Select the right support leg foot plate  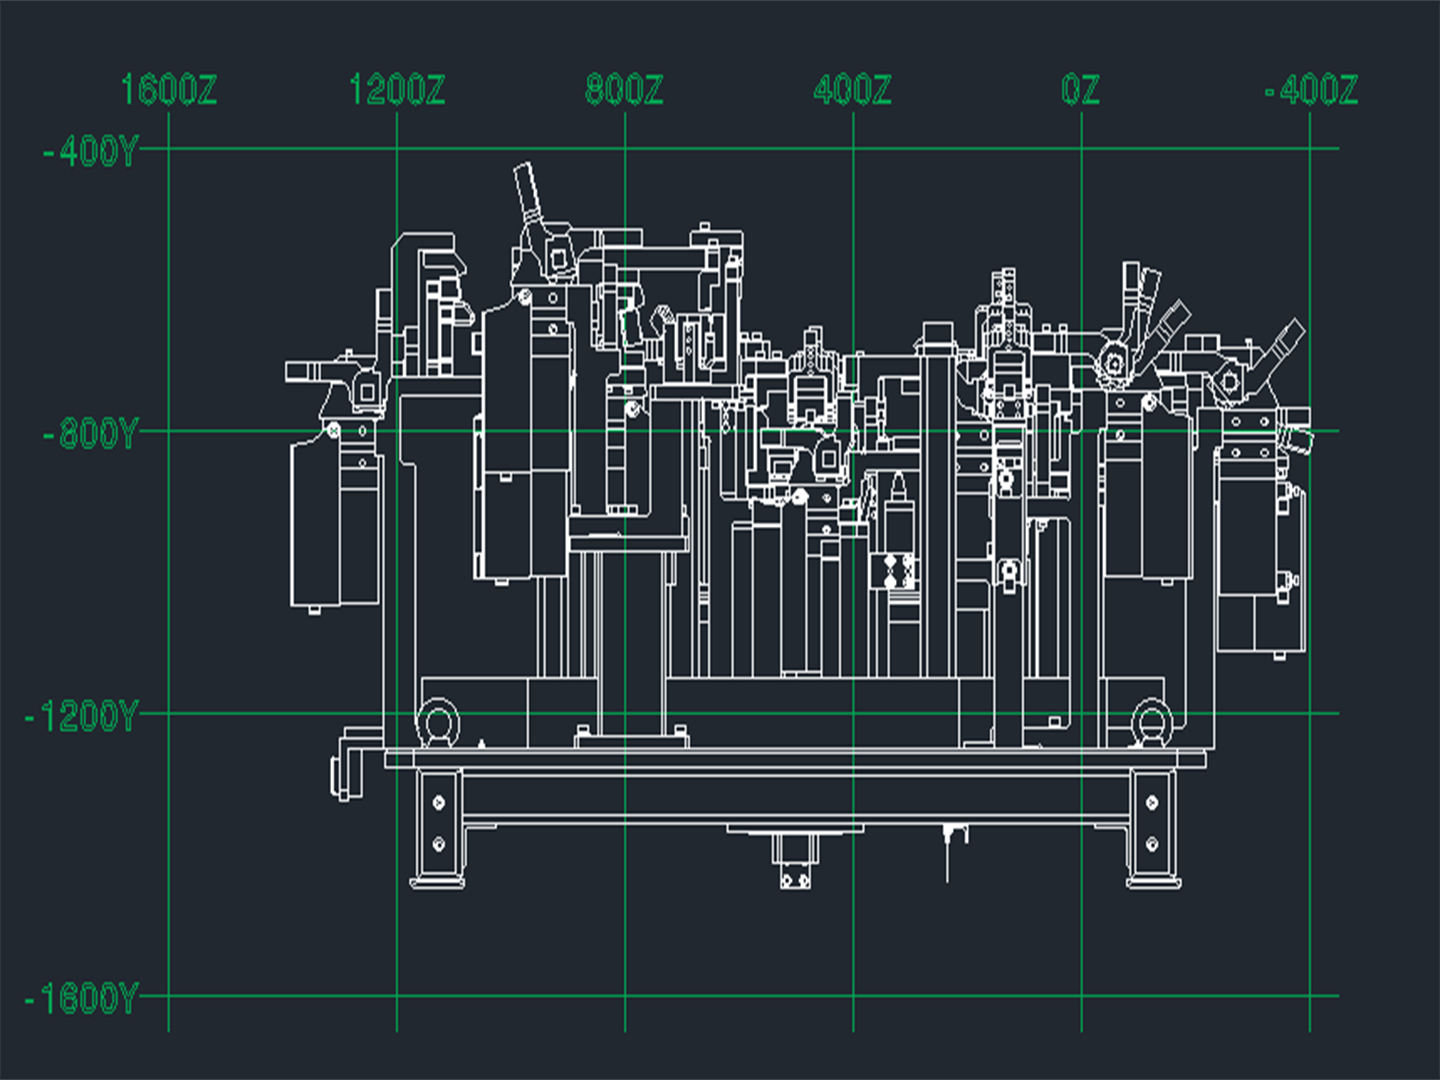click(x=1153, y=881)
